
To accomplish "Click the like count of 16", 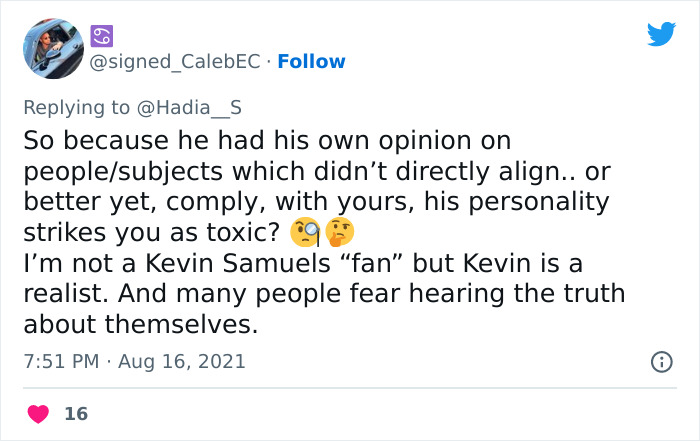I will 75,413.
